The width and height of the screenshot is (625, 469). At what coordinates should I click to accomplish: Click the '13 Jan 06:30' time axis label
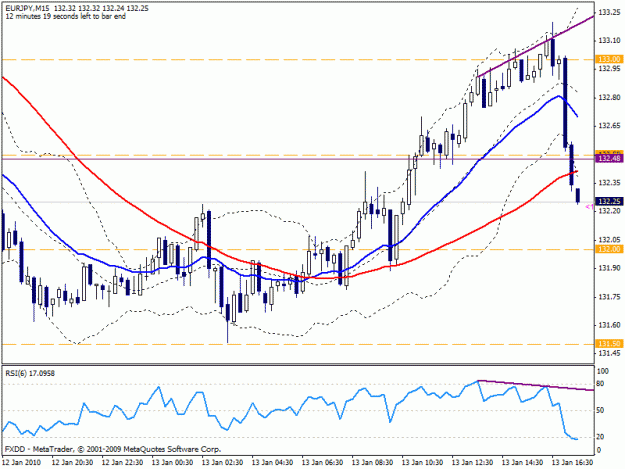click(x=322, y=462)
